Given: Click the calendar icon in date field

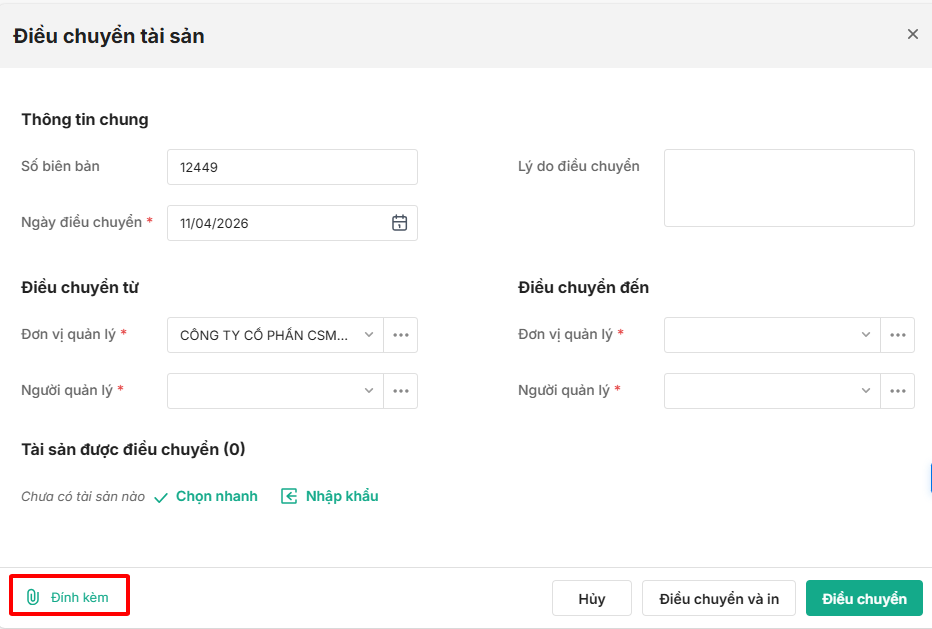Looking at the screenshot, I should point(399,223).
